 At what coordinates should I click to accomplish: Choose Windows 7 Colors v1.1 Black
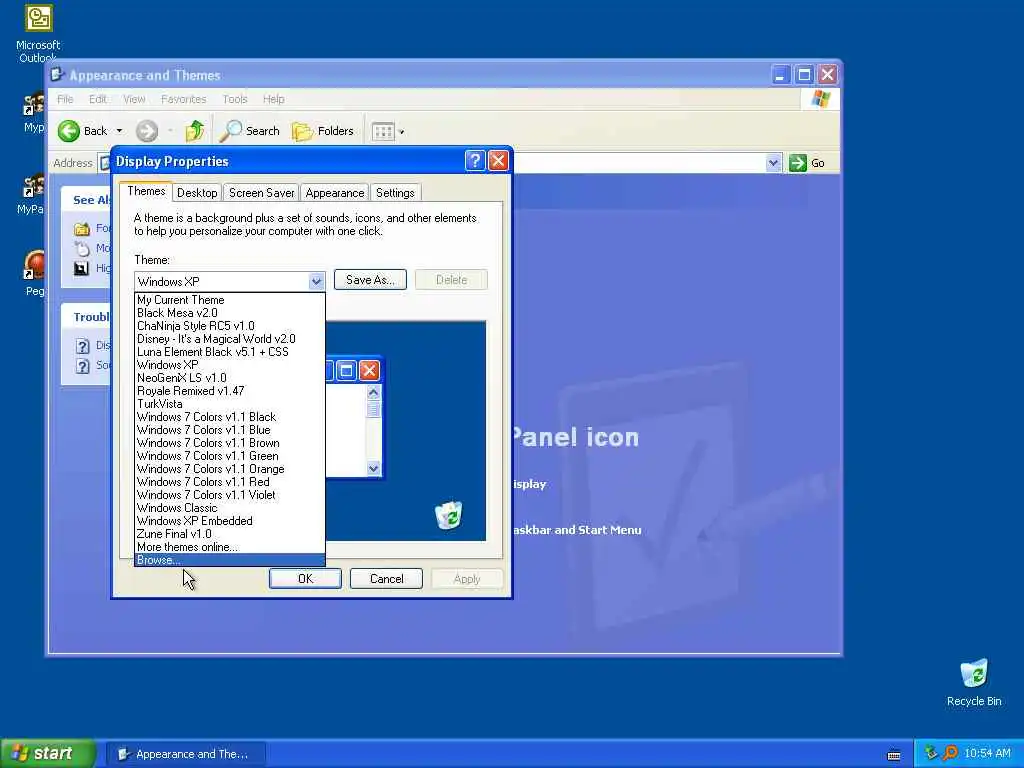click(x=229, y=417)
